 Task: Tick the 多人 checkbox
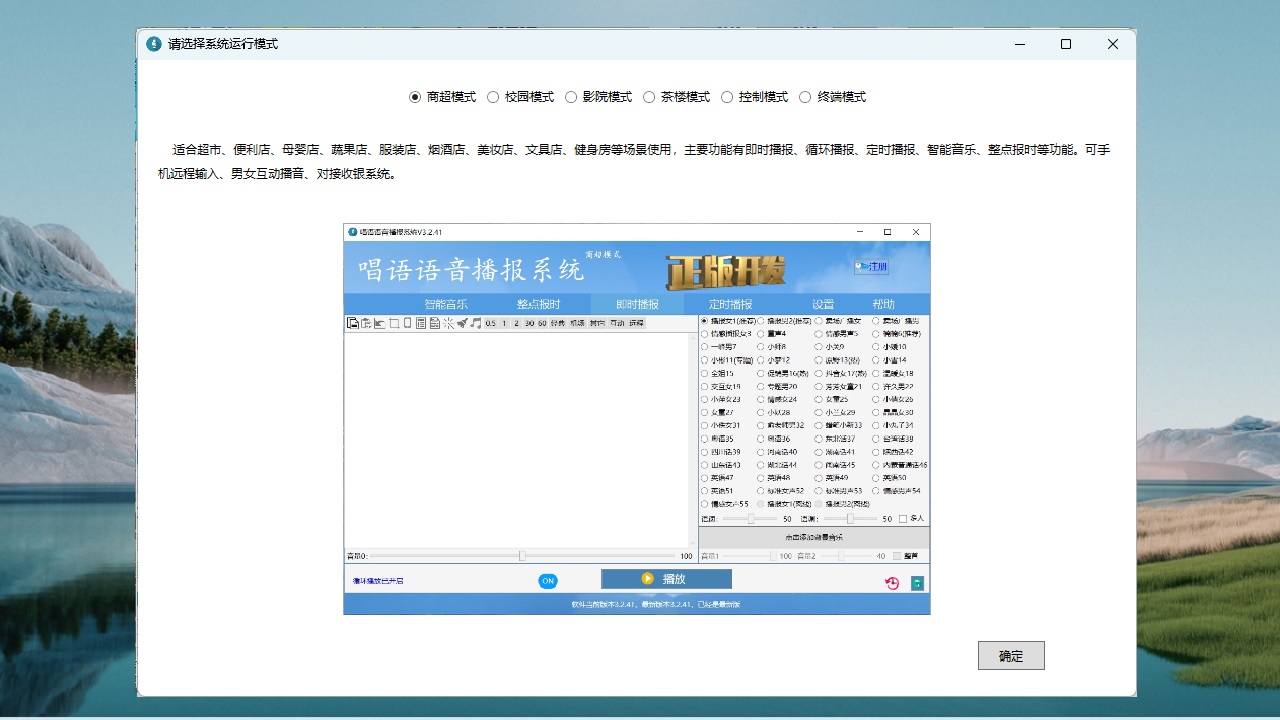coord(903,519)
